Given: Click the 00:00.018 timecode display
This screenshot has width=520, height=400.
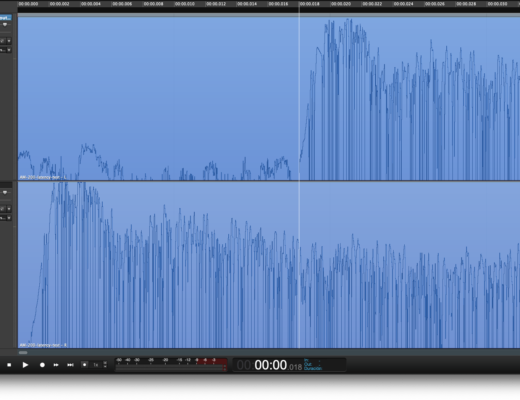Looking at the screenshot, I should (x=269, y=365).
